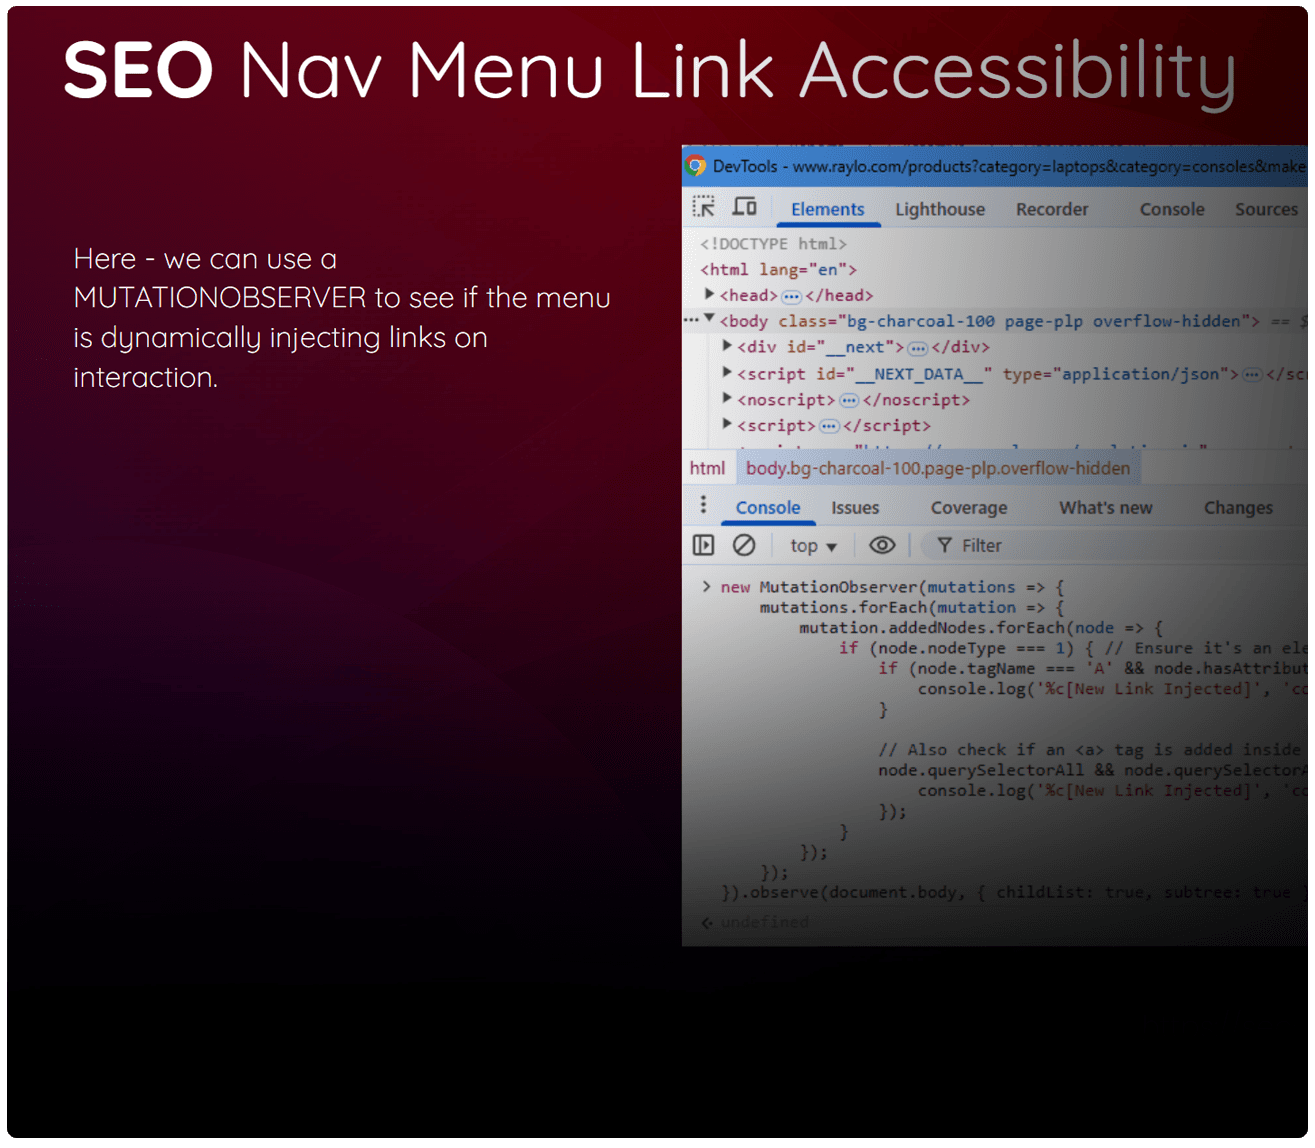Select the <!DOCTYPE html> line
The width and height of the screenshot is (1315, 1148).
(x=773, y=244)
